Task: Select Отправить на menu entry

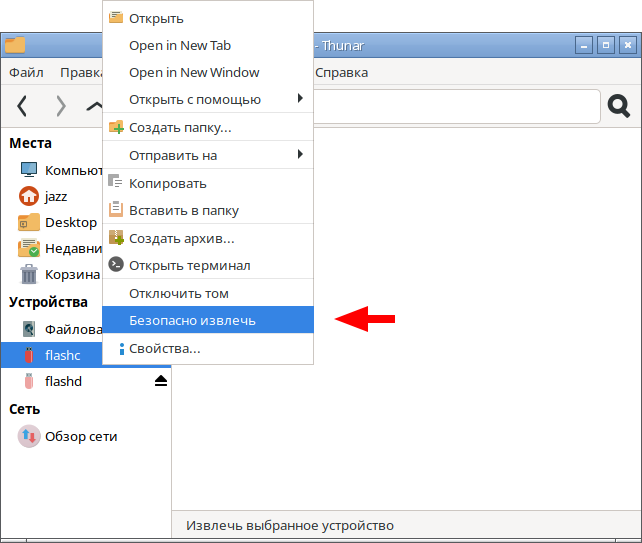Action: [208, 156]
